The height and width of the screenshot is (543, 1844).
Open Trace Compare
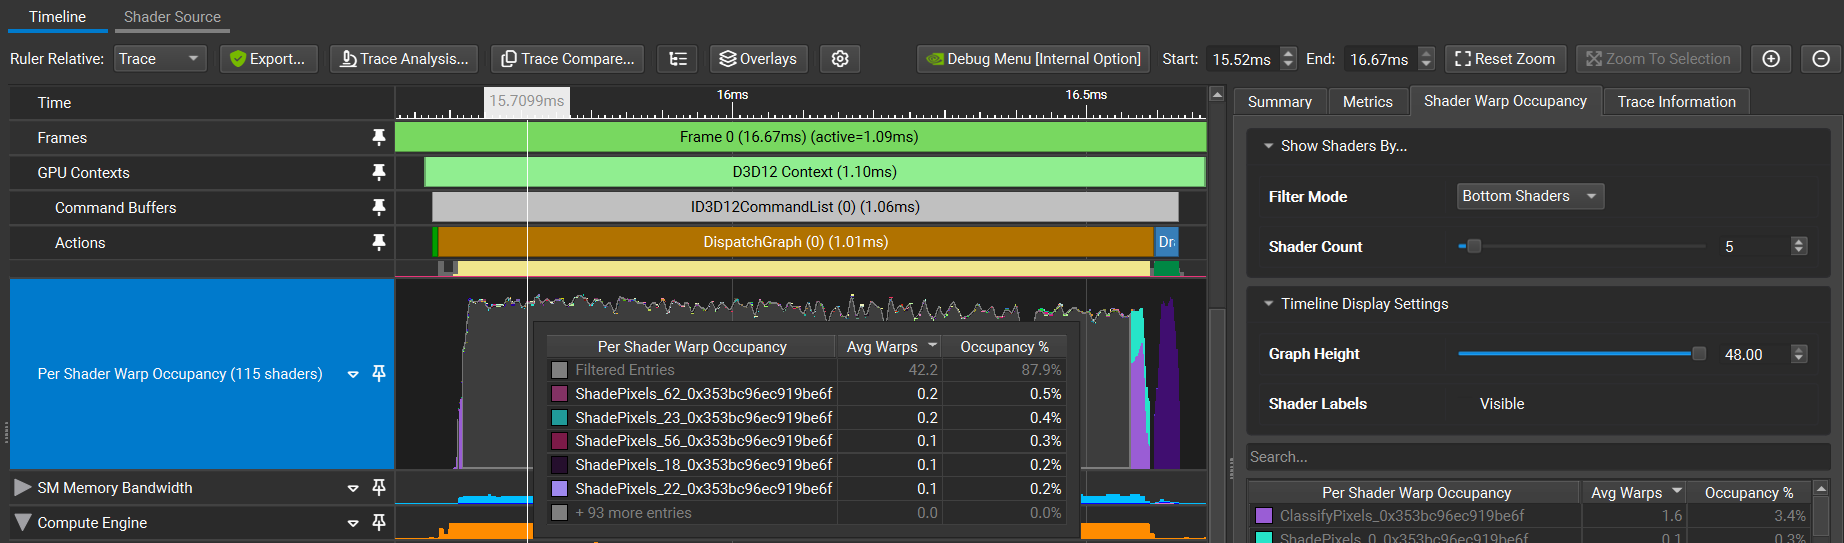click(567, 59)
